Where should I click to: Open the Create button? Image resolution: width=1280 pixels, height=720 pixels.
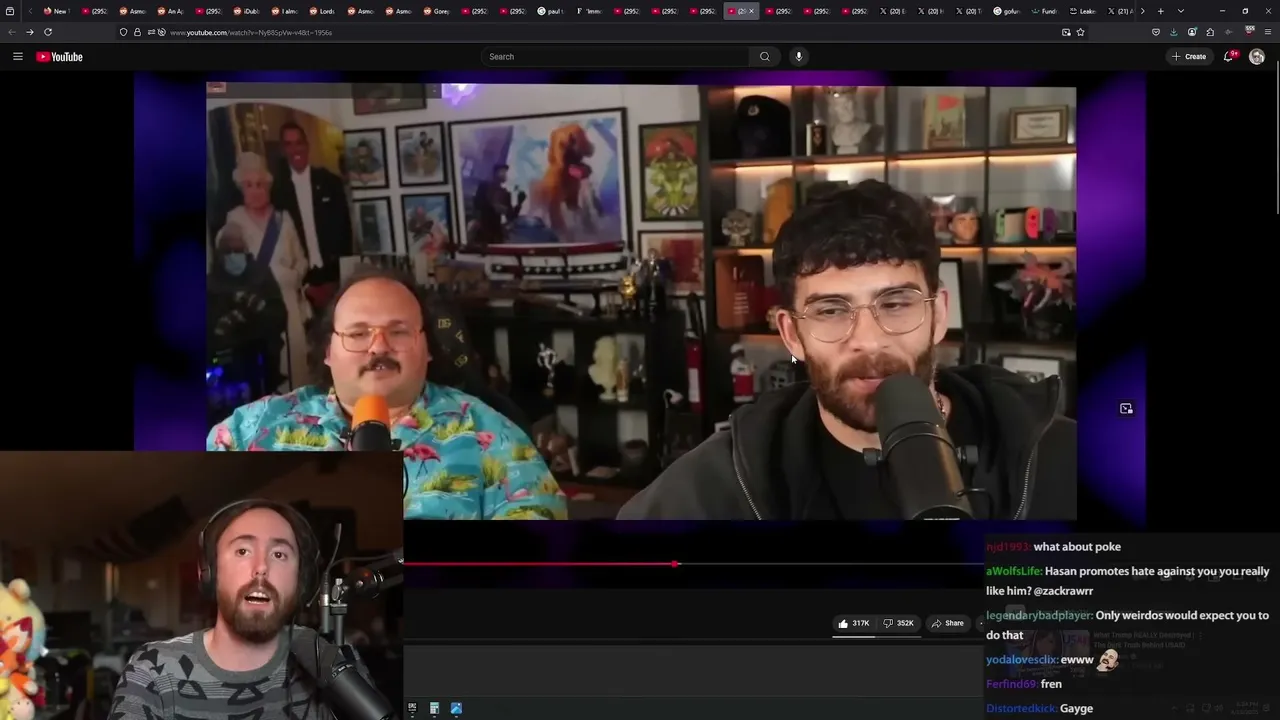(1189, 57)
